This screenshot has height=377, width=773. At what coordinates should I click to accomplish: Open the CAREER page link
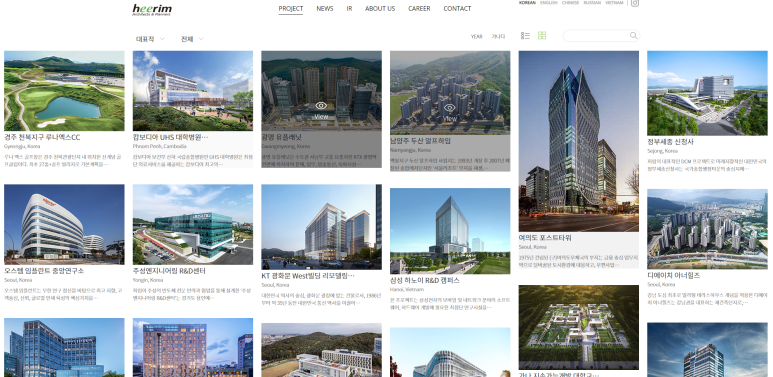click(419, 8)
